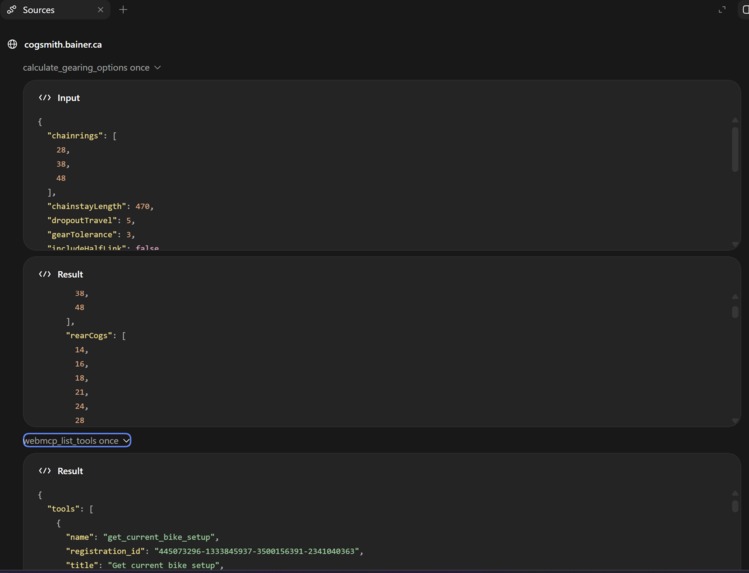Viewport: 749px width, 573px height.
Task: Collapse the calculate_gearing_options once section
Action: tap(92, 68)
